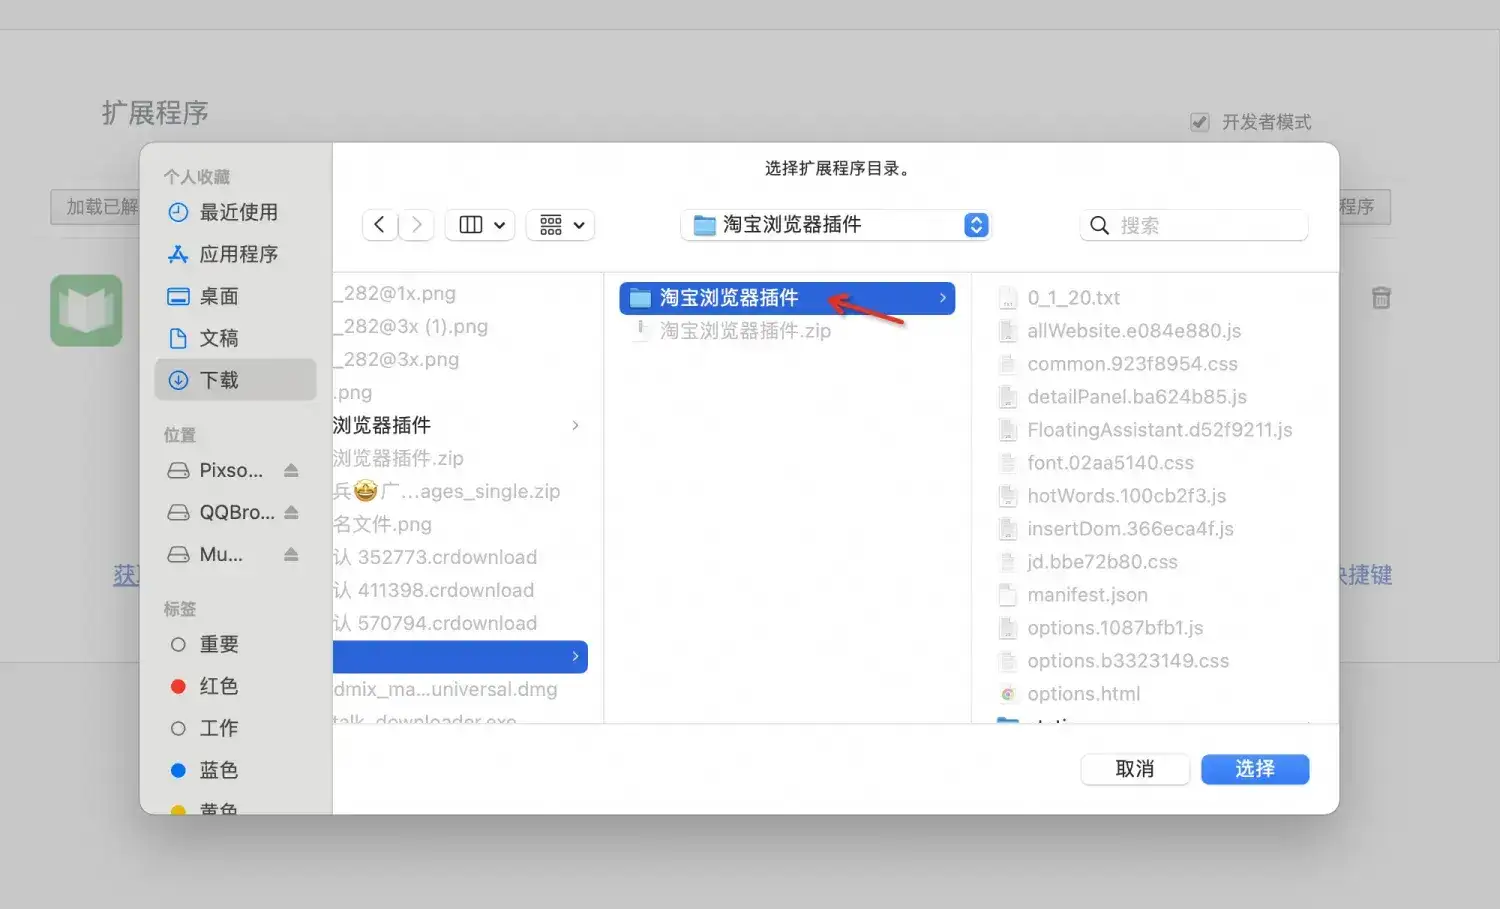
Task: Click the 最近使用 clock icon
Action: (x=178, y=212)
